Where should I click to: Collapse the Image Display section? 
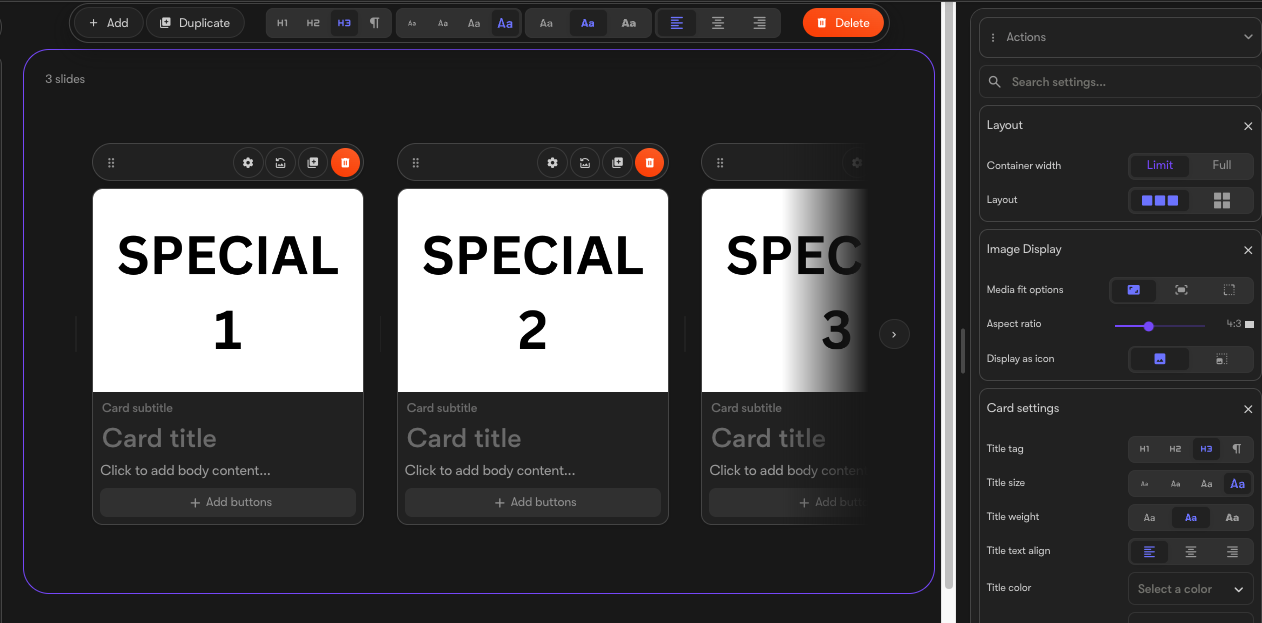pyautogui.click(x=1248, y=250)
